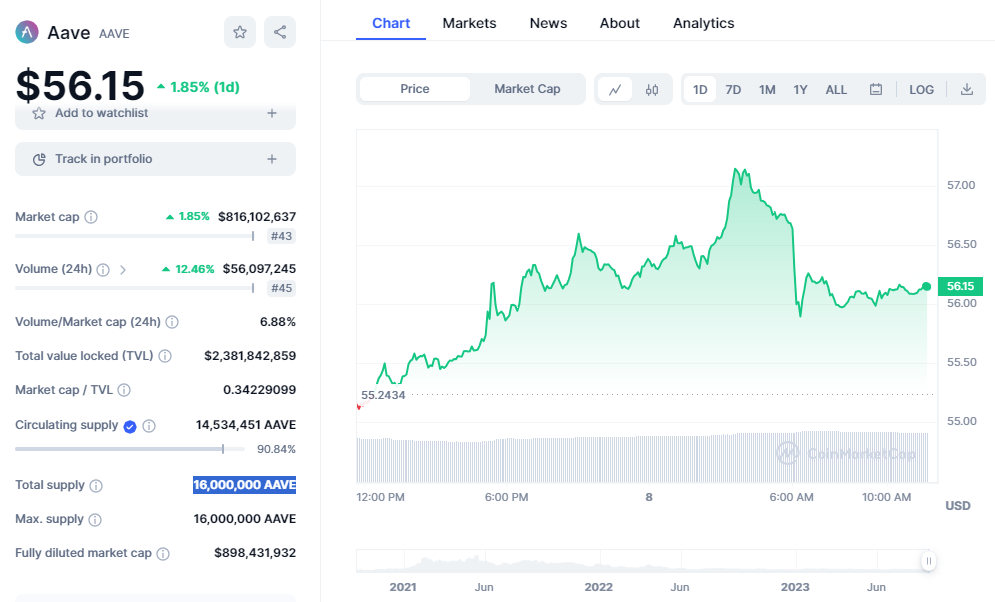Click the #45 volume rank badge
This screenshot has height=602, width=995.
[x=281, y=288]
